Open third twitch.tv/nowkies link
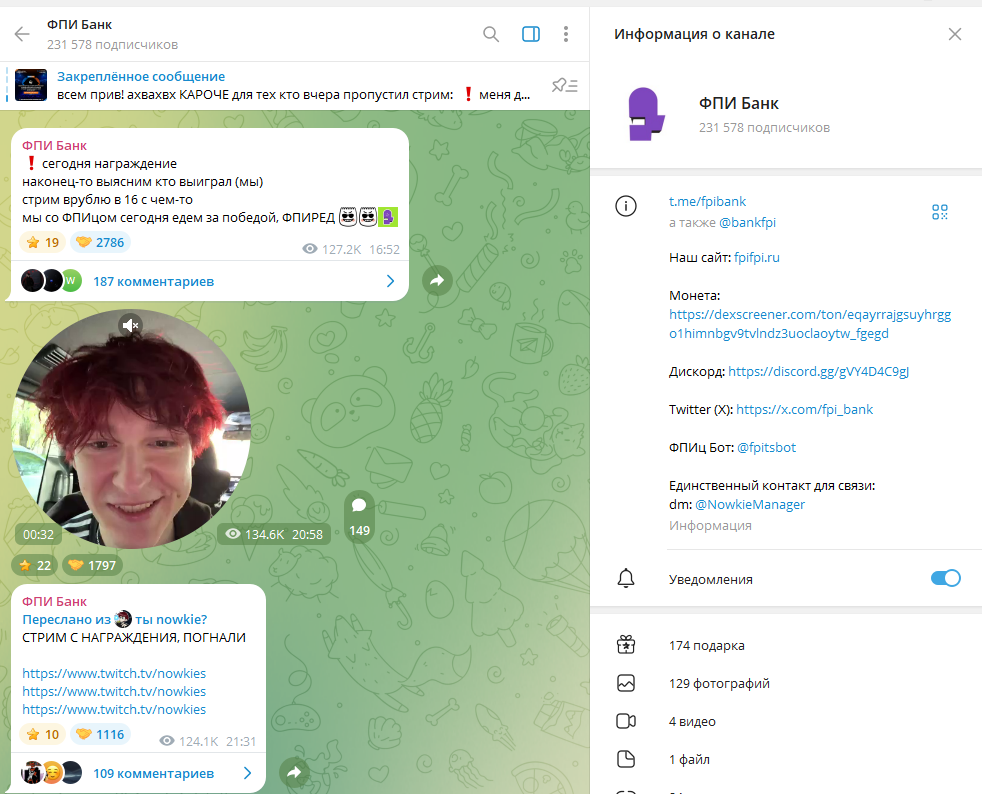The image size is (982, 794). click(114, 709)
